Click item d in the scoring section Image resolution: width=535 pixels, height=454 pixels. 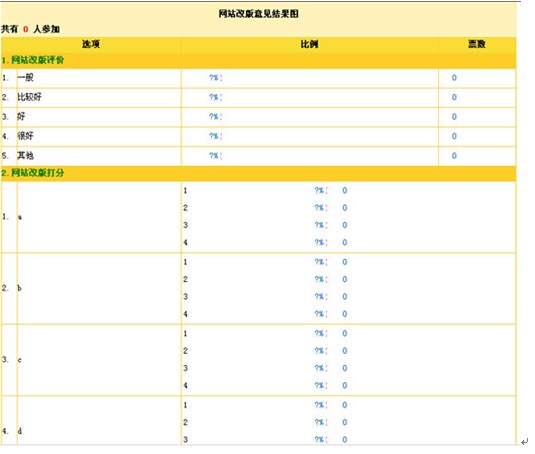coord(19,431)
